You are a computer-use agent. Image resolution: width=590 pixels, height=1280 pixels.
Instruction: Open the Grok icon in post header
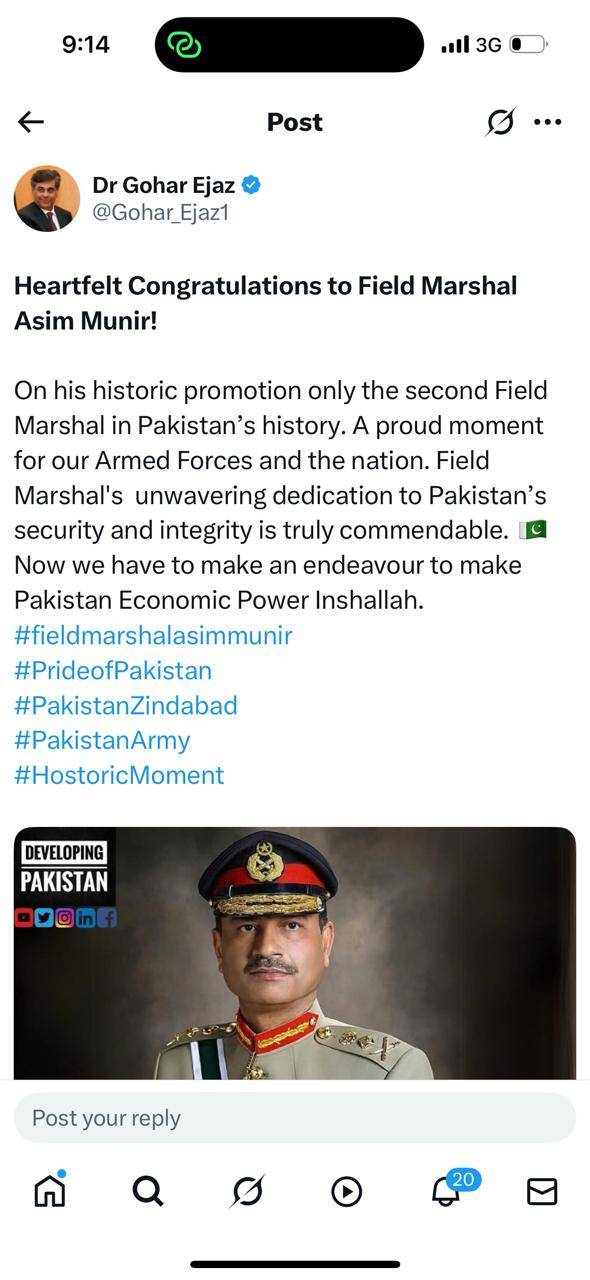click(500, 122)
